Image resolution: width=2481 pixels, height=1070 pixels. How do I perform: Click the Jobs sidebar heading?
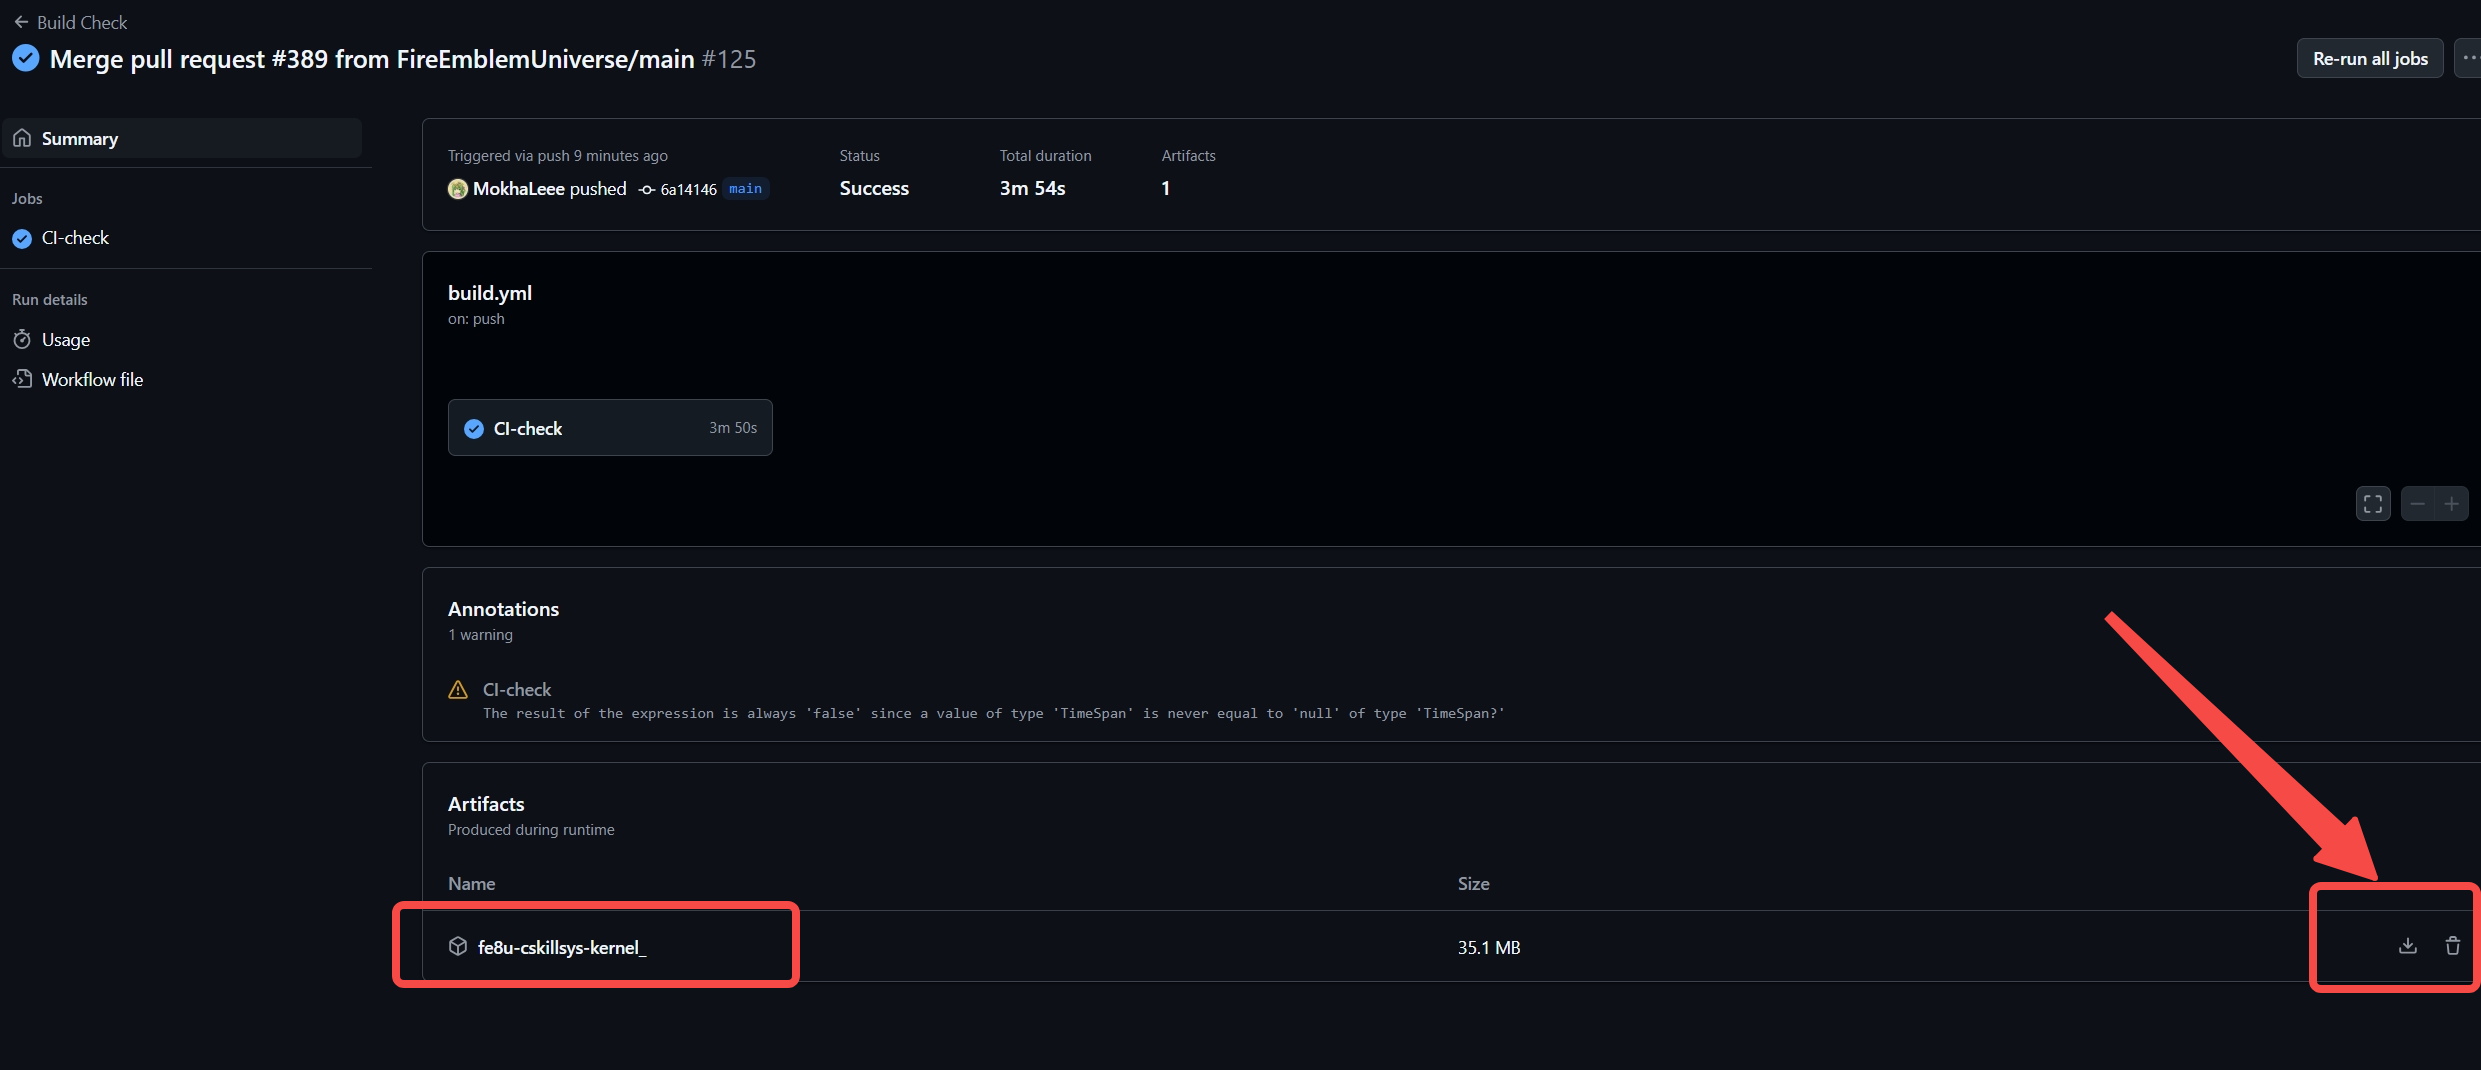pyautogui.click(x=27, y=199)
